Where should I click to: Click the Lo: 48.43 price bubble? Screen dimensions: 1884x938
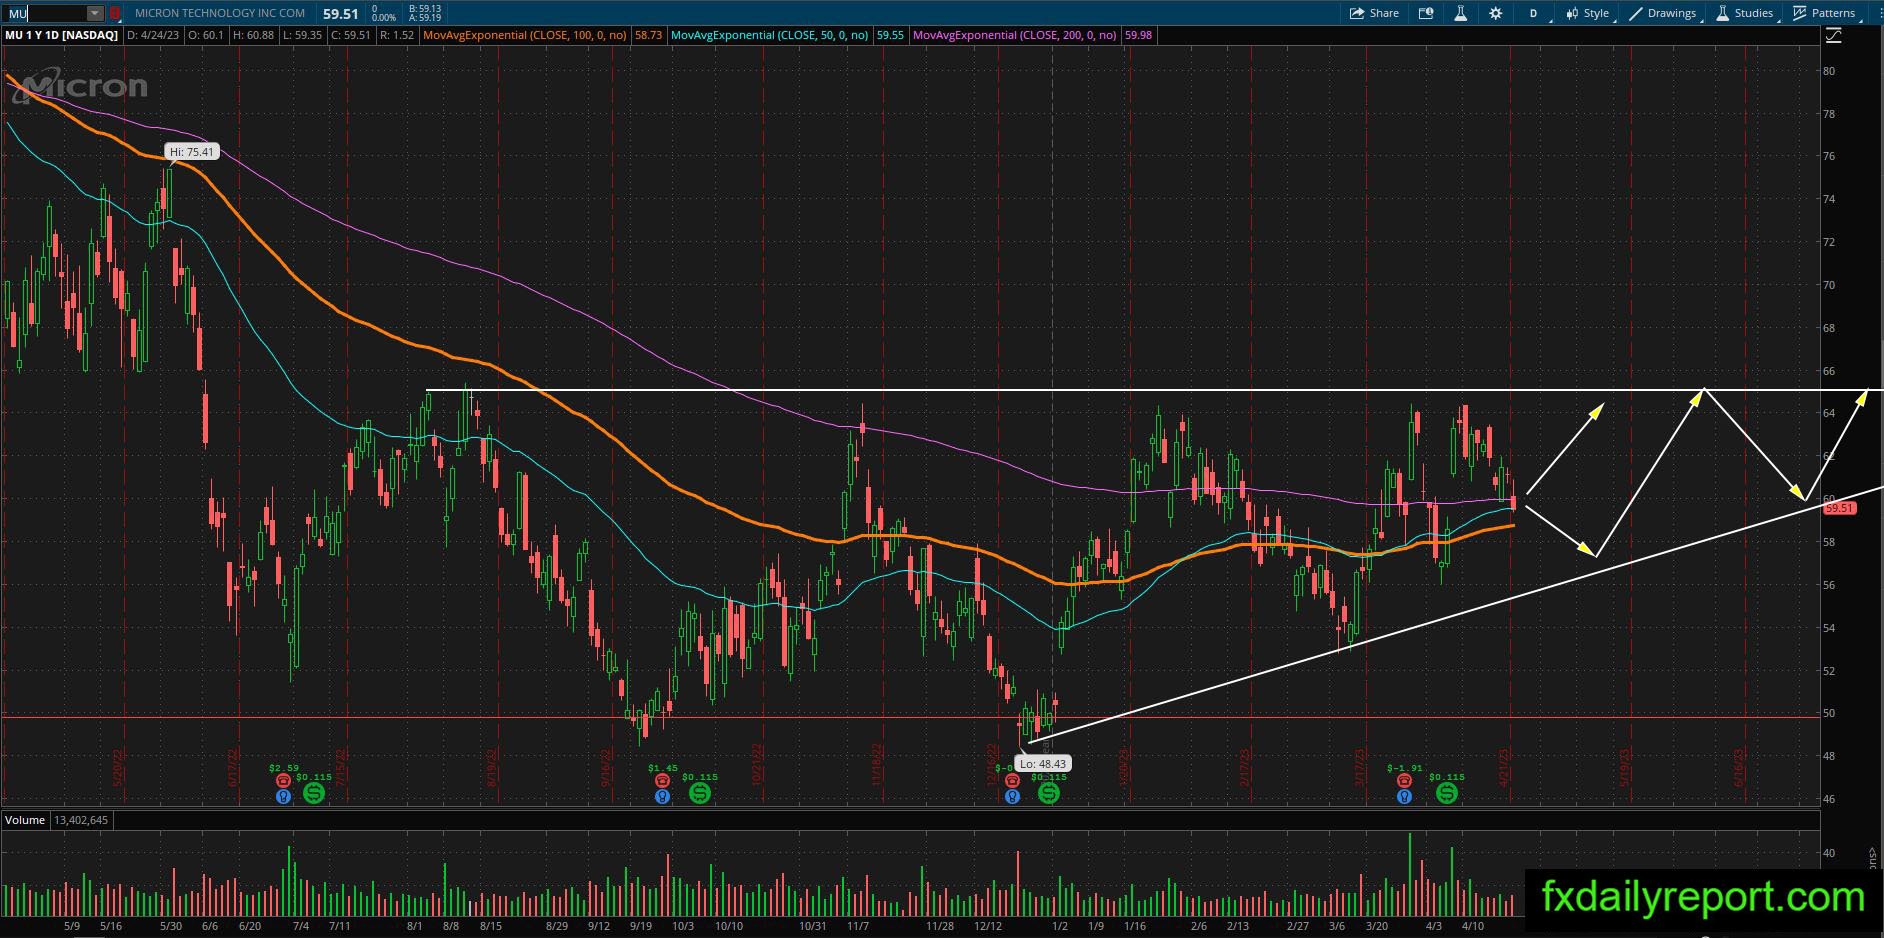(1043, 764)
